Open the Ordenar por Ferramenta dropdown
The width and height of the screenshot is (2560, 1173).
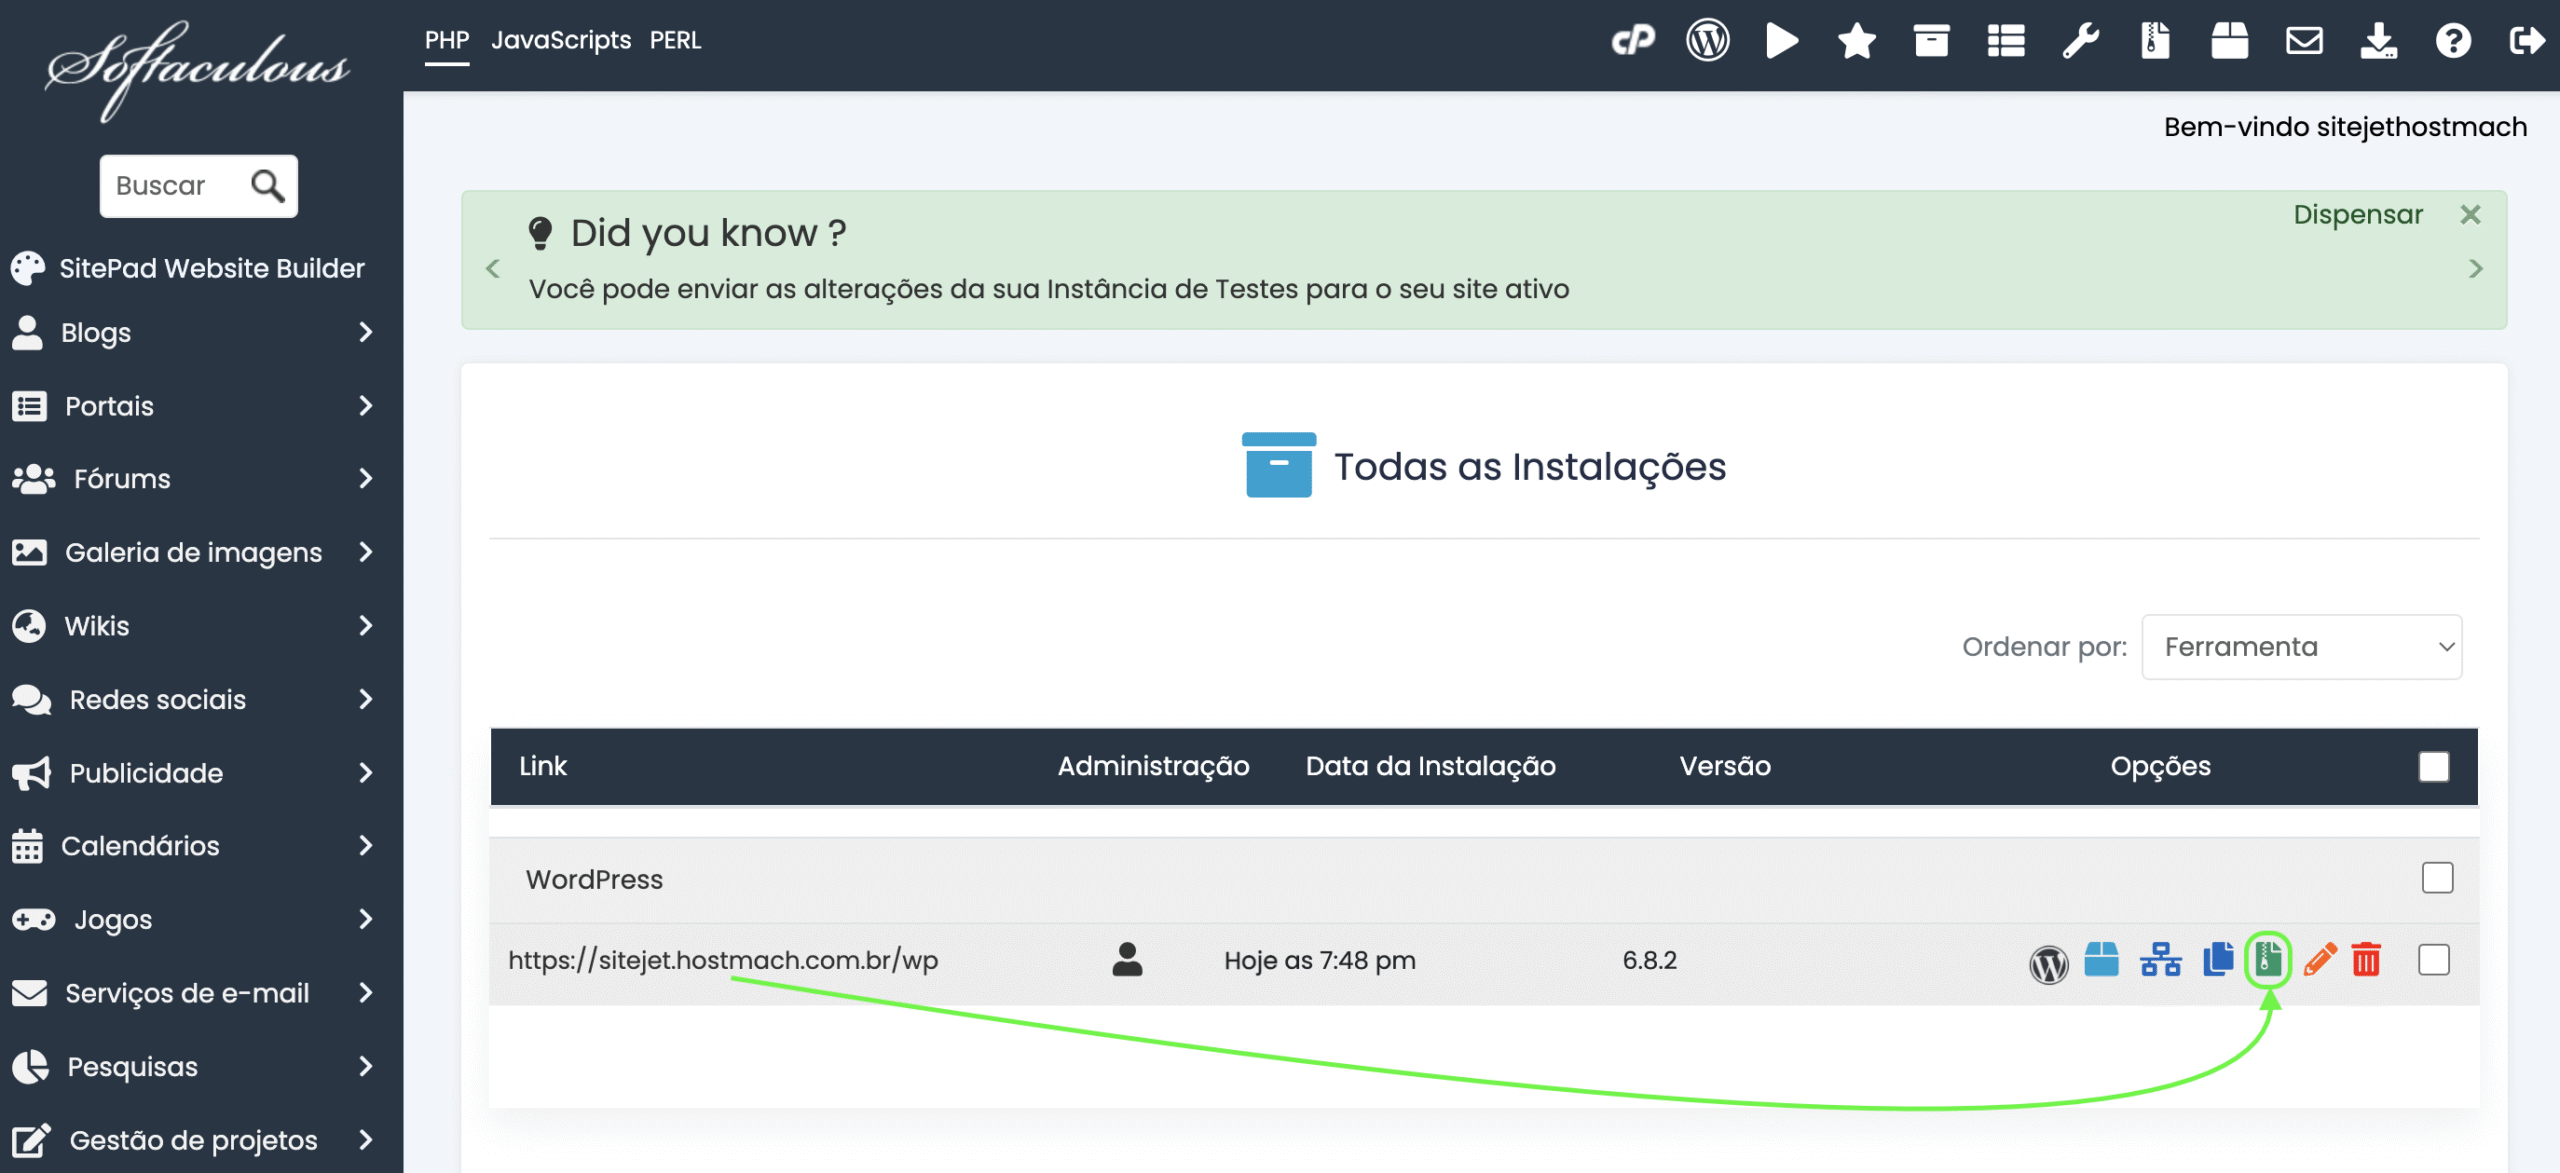point(2301,647)
